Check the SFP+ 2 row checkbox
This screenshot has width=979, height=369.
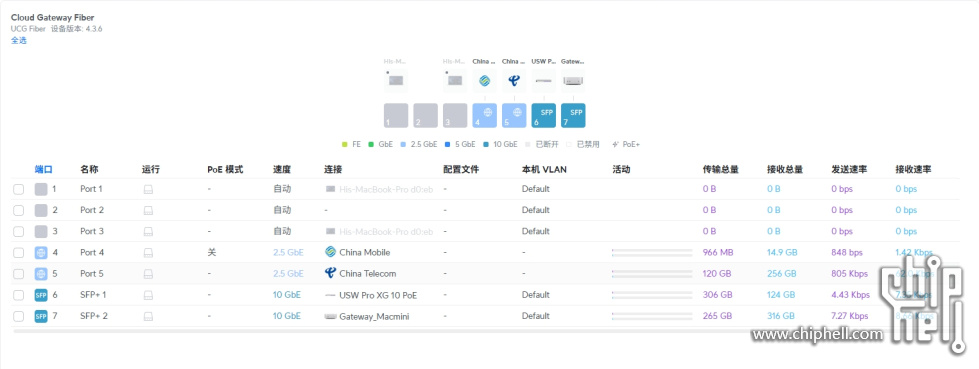click(19, 317)
